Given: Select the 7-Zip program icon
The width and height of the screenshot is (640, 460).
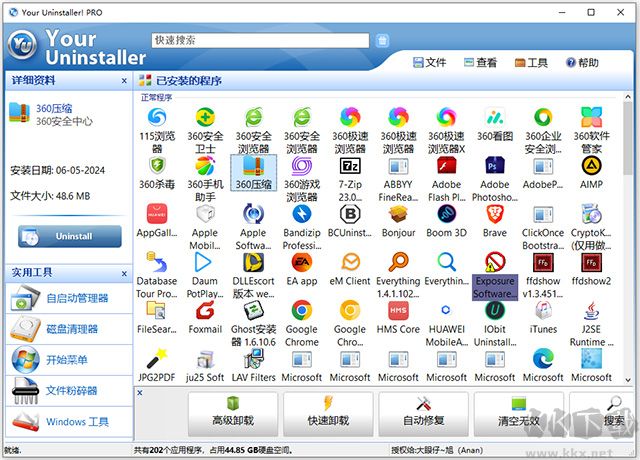Looking at the screenshot, I should click(350, 165).
